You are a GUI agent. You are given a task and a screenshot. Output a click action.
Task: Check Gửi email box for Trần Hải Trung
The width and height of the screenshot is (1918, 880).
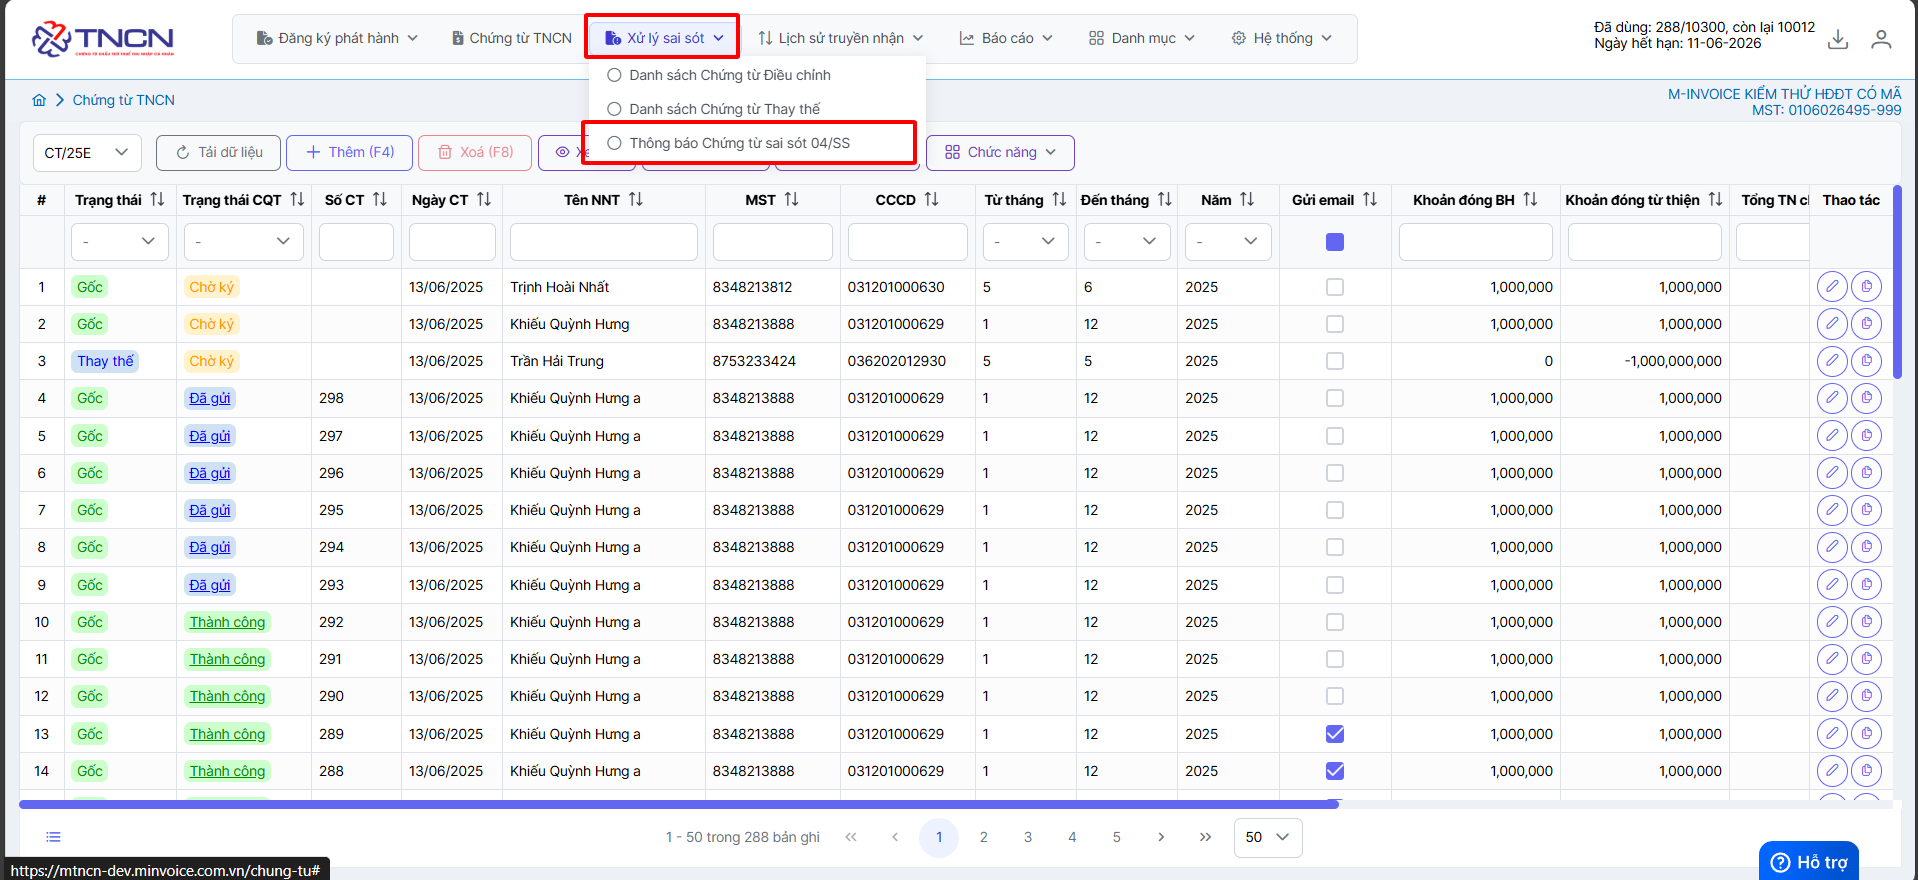click(x=1335, y=361)
